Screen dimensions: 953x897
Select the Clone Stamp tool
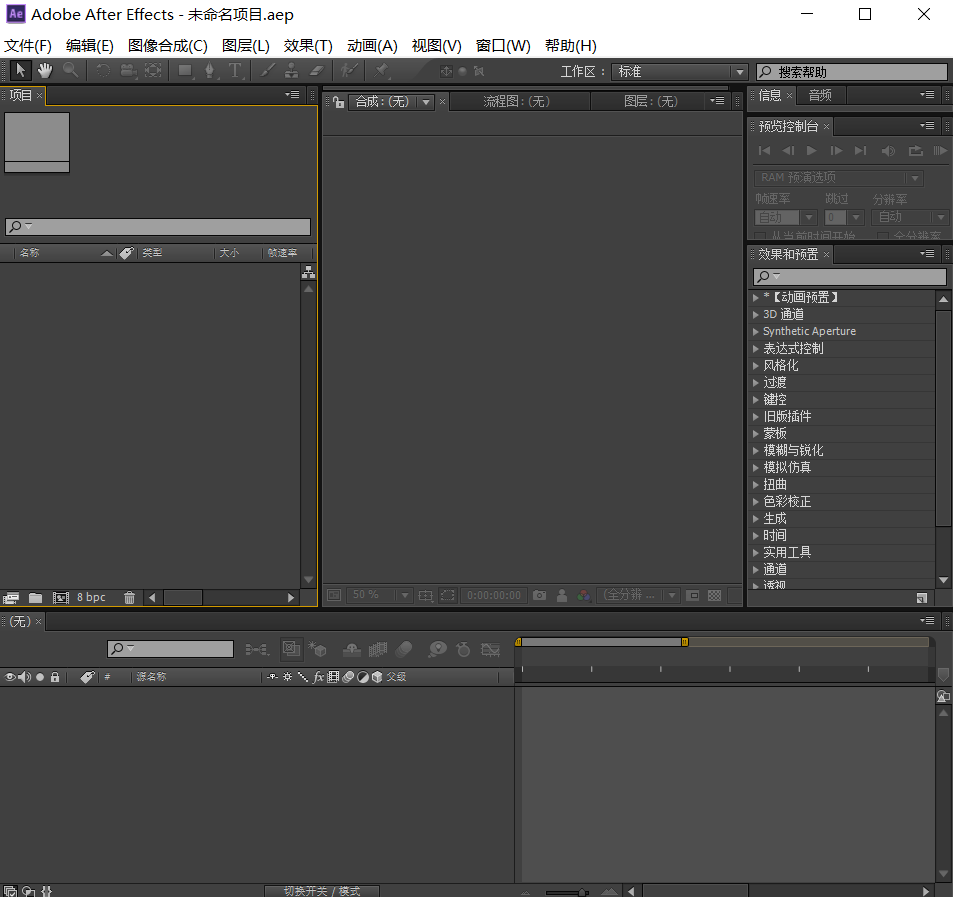292,70
